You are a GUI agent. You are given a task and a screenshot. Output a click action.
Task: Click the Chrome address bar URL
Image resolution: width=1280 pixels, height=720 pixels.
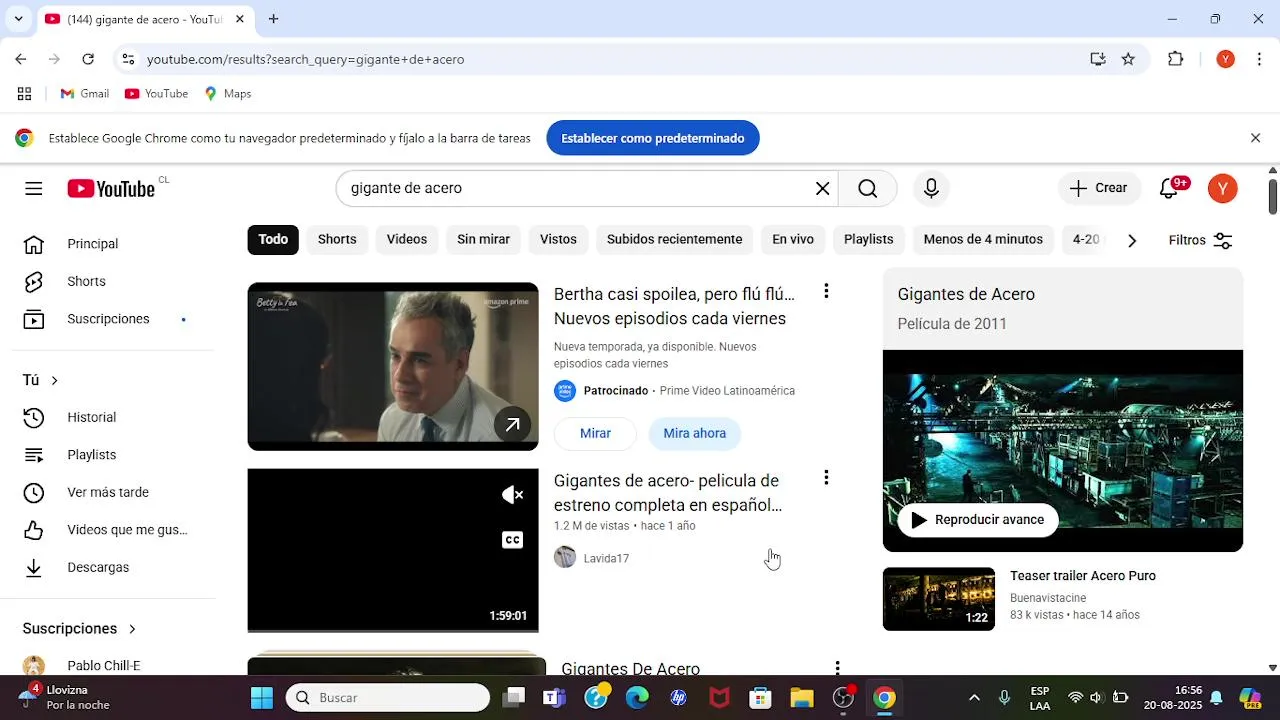[x=305, y=59]
